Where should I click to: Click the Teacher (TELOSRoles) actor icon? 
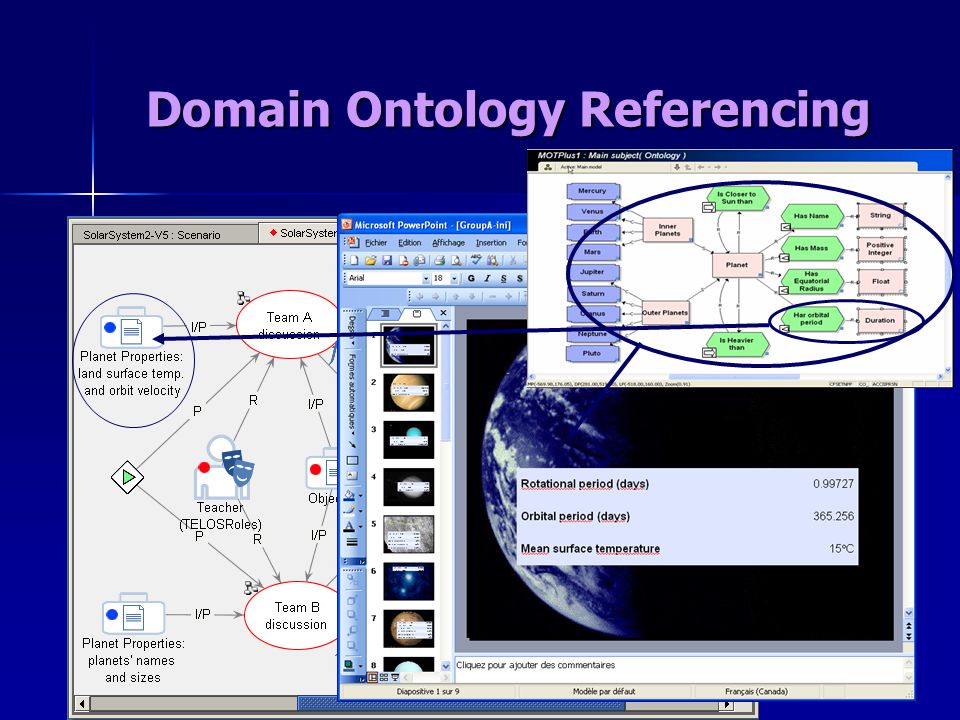[x=222, y=468]
